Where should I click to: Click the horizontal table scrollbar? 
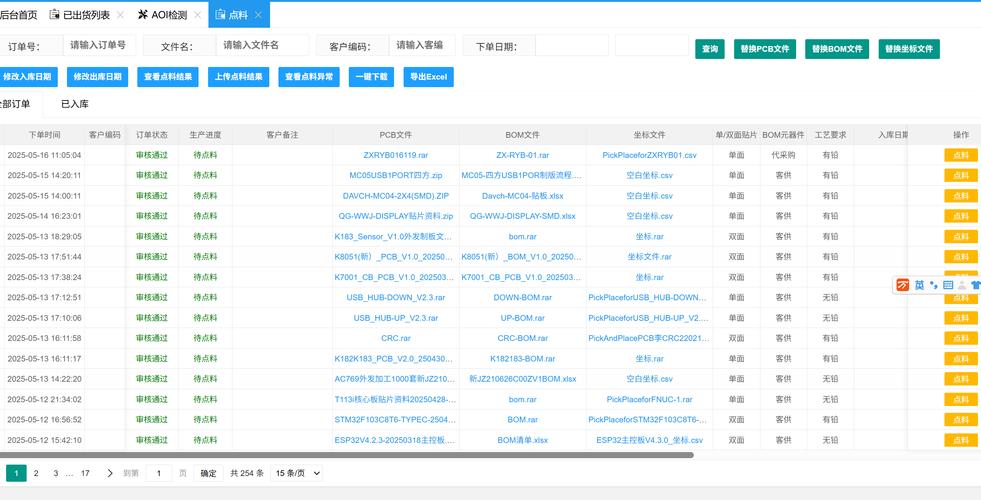(x=347, y=455)
